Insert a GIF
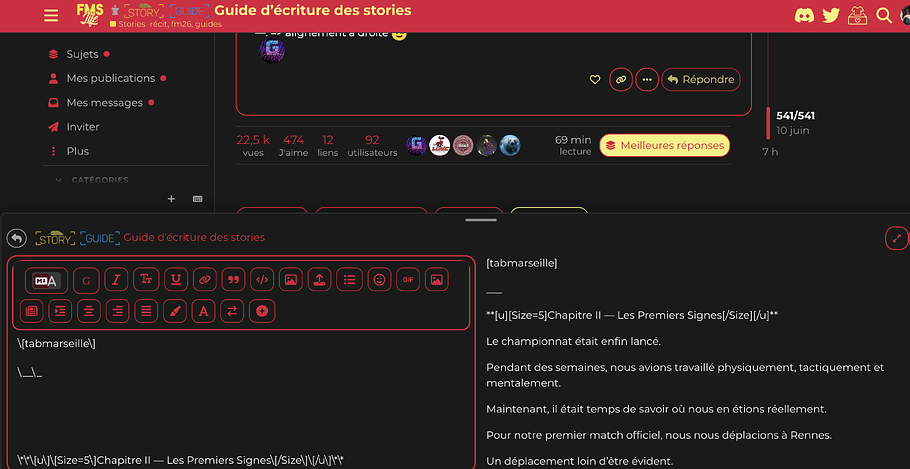This screenshot has height=469, width=910. [408, 280]
